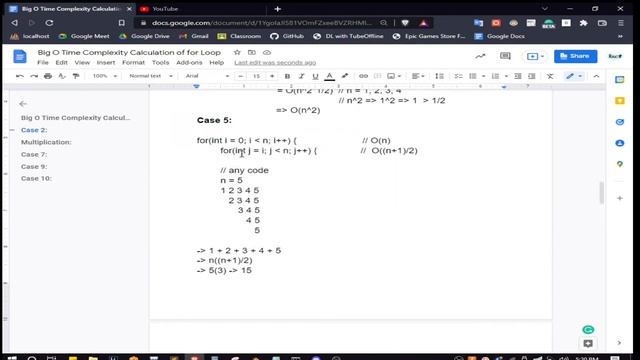Open the highlight color picker
Image resolution: width=640 pixels, height=360 pixels.
(345, 76)
